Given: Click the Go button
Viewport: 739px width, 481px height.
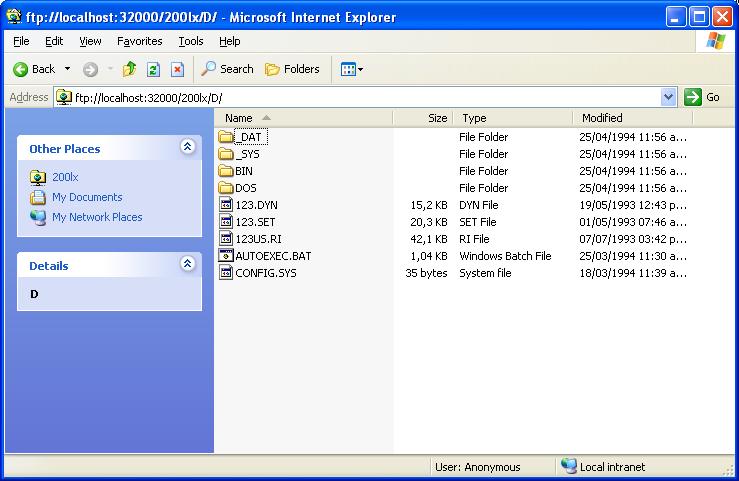Looking at the screenshot, I should coord(703,97).
